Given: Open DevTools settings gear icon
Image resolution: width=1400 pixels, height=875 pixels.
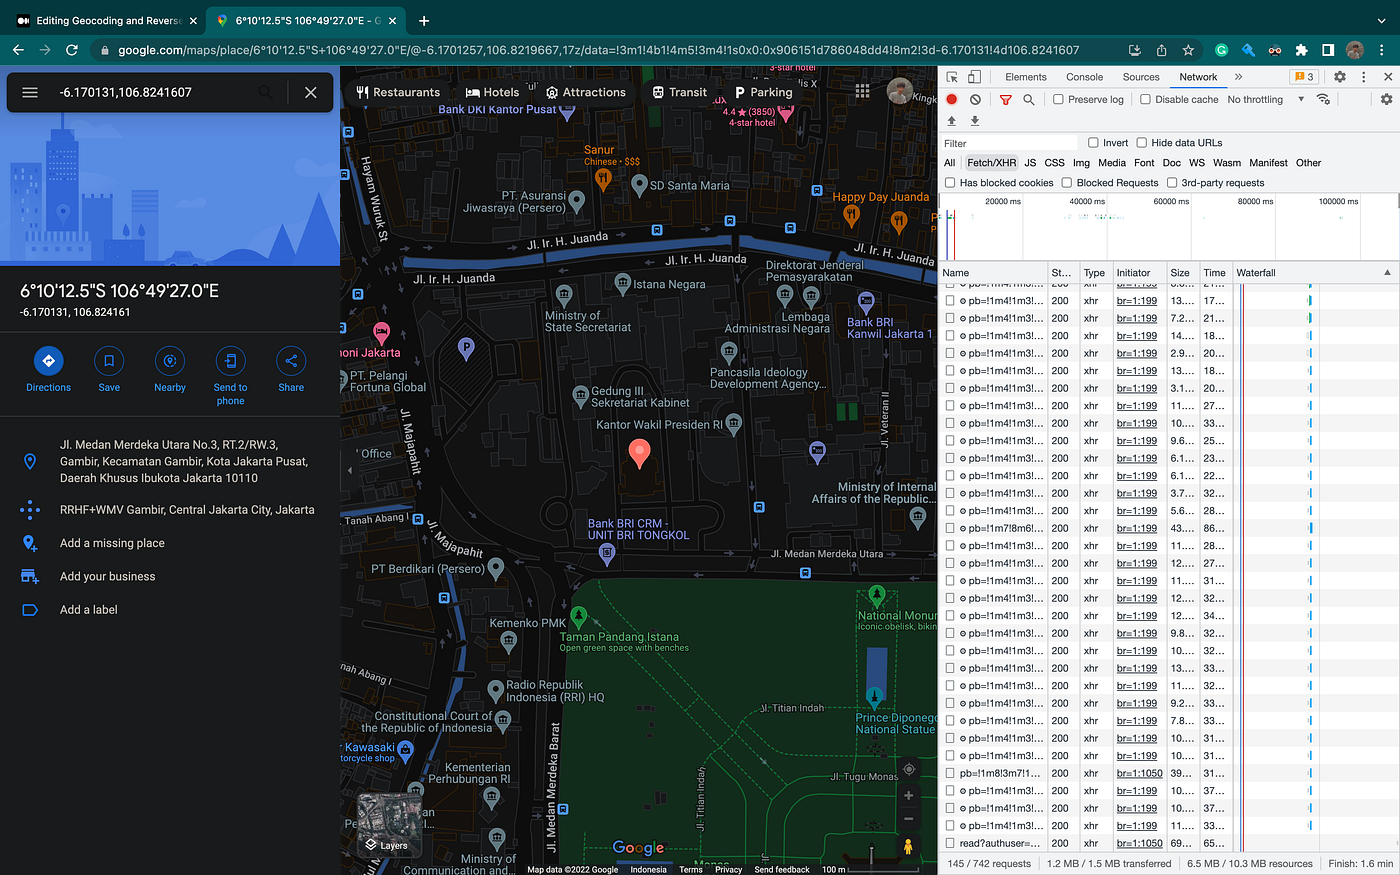Looking at the screenshot, I should pos(1340,77).
